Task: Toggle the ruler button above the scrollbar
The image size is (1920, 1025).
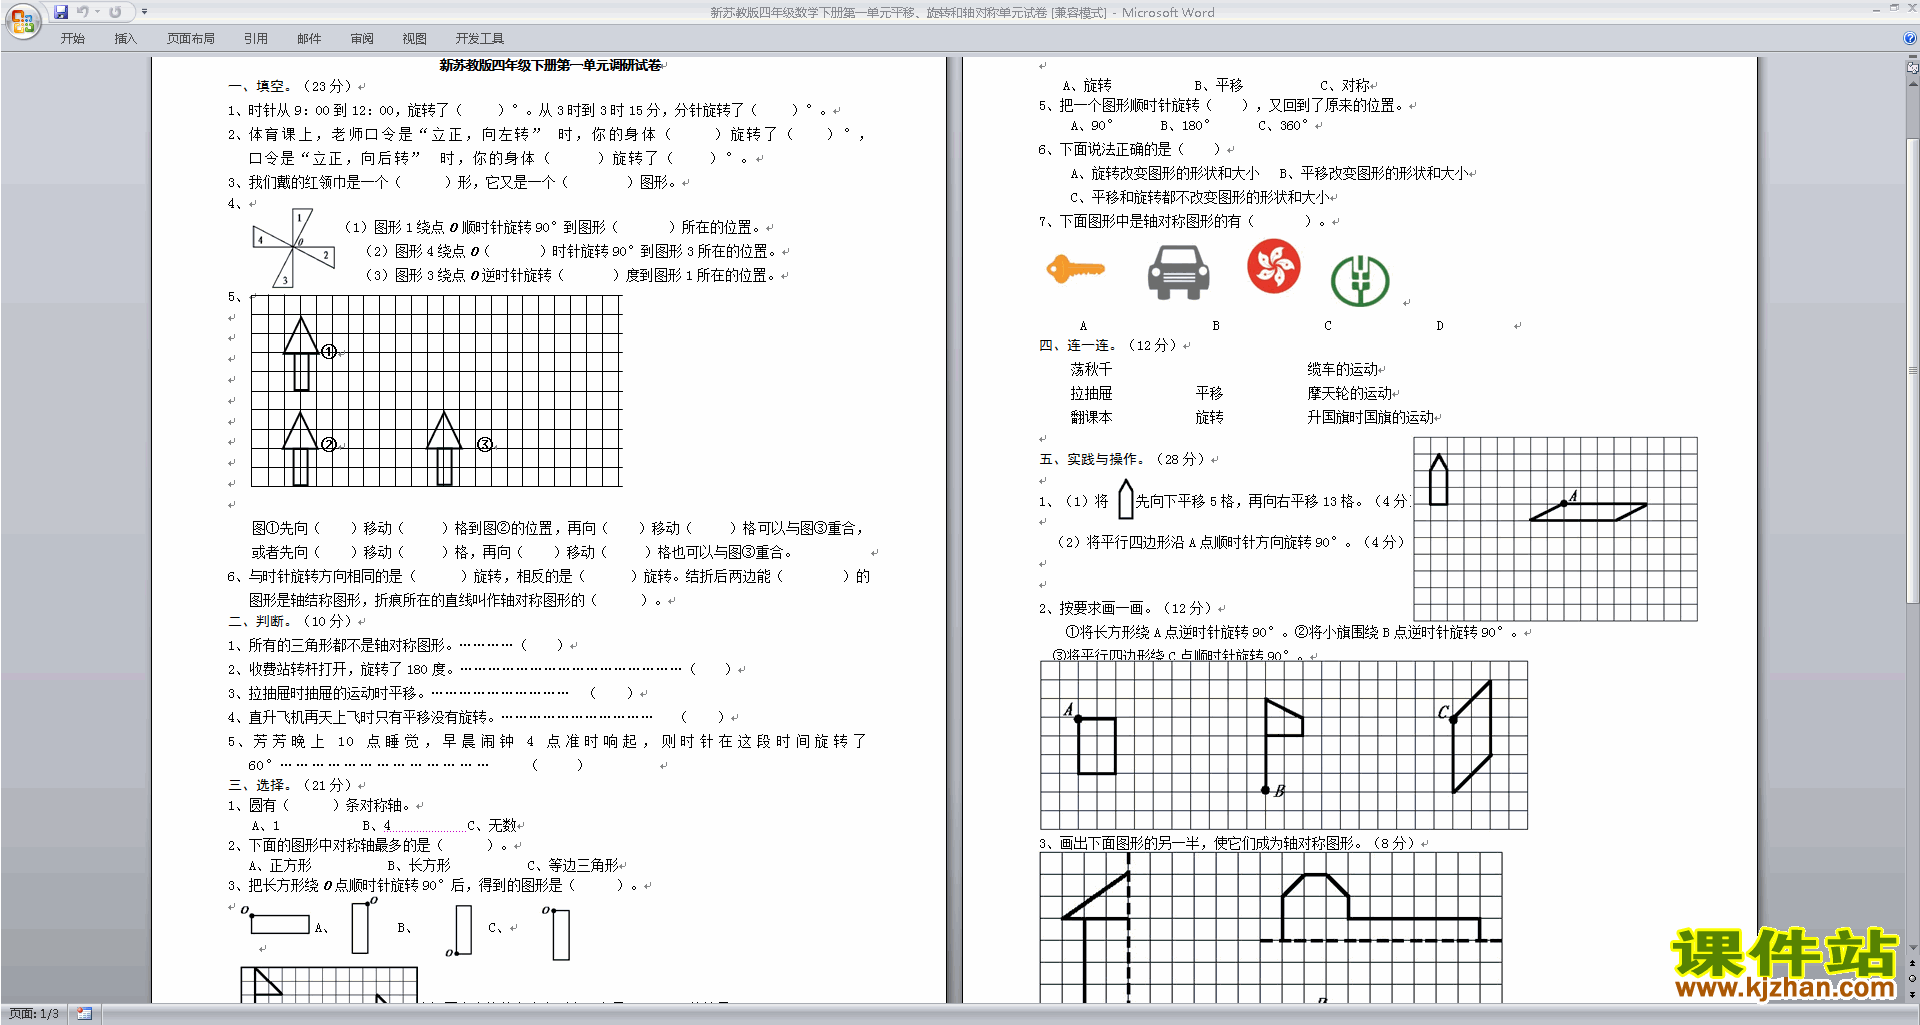Action: (x=1912, y=68)
